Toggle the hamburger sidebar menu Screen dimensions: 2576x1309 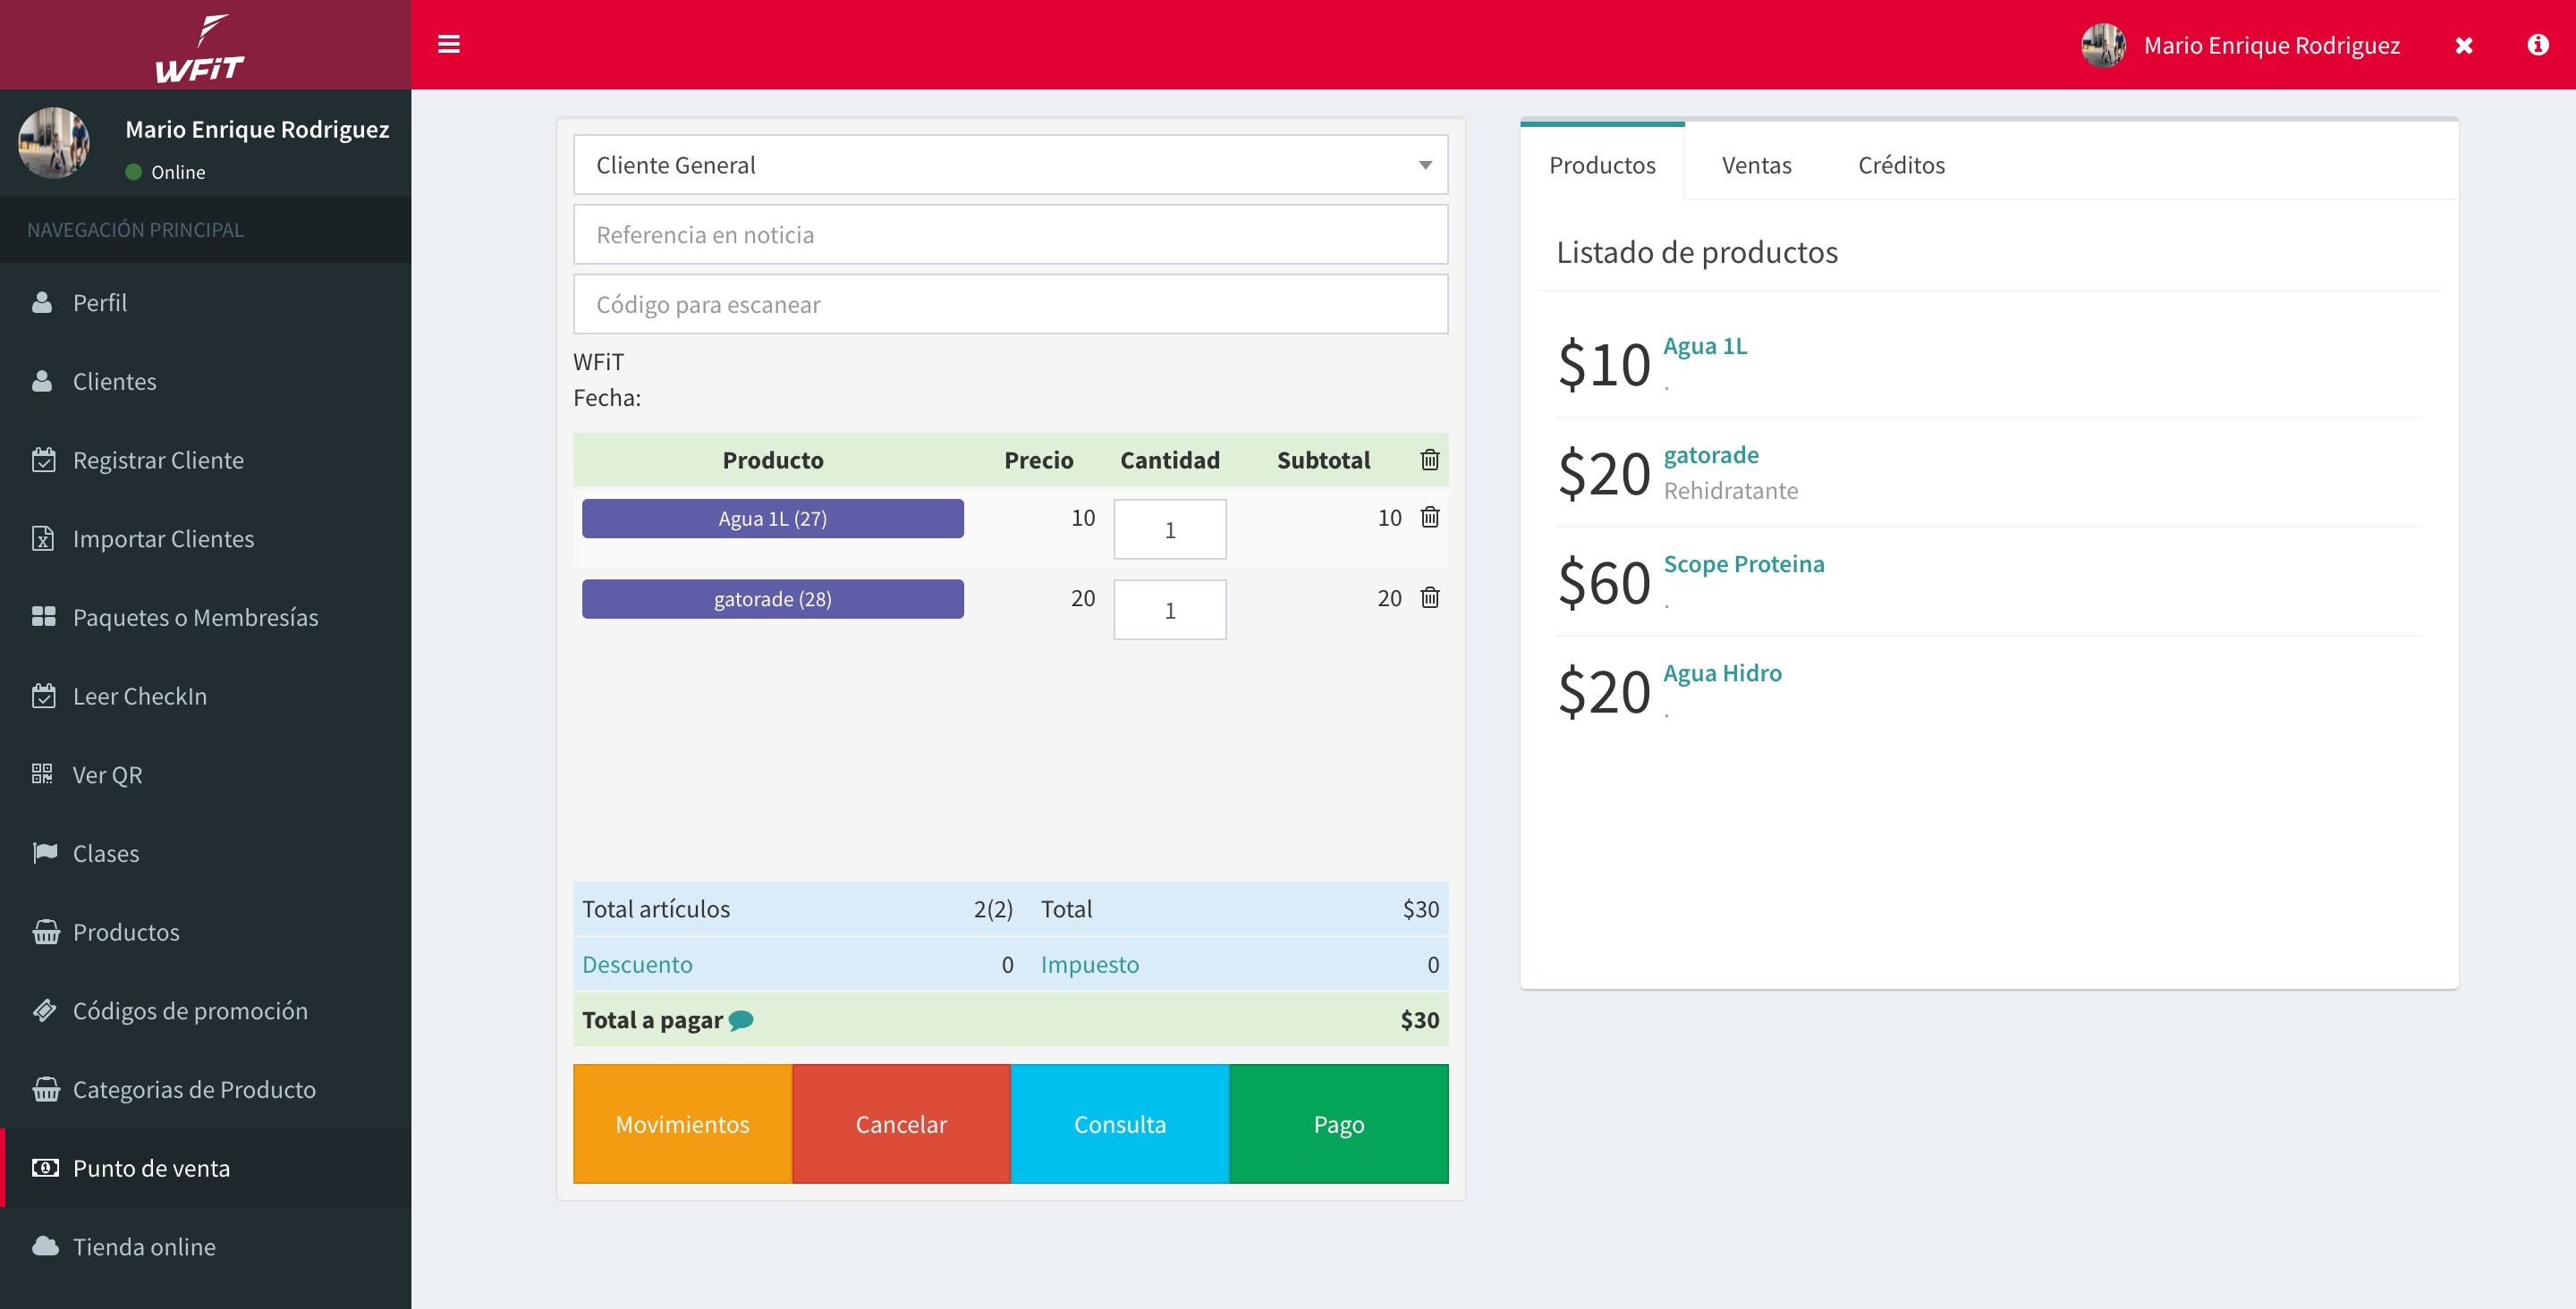pyautogui.click(x=448, y=44)
